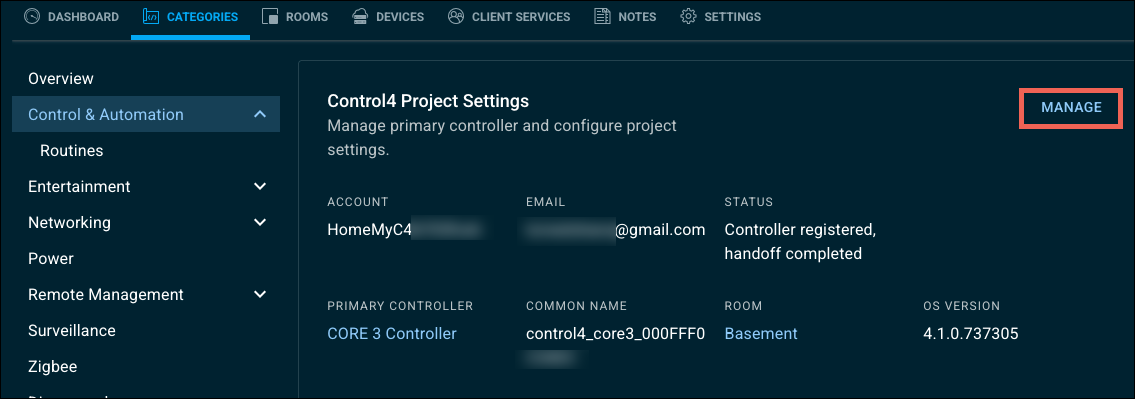
Task: Collapse the Control & Automation section
Action: coord(261,114)
